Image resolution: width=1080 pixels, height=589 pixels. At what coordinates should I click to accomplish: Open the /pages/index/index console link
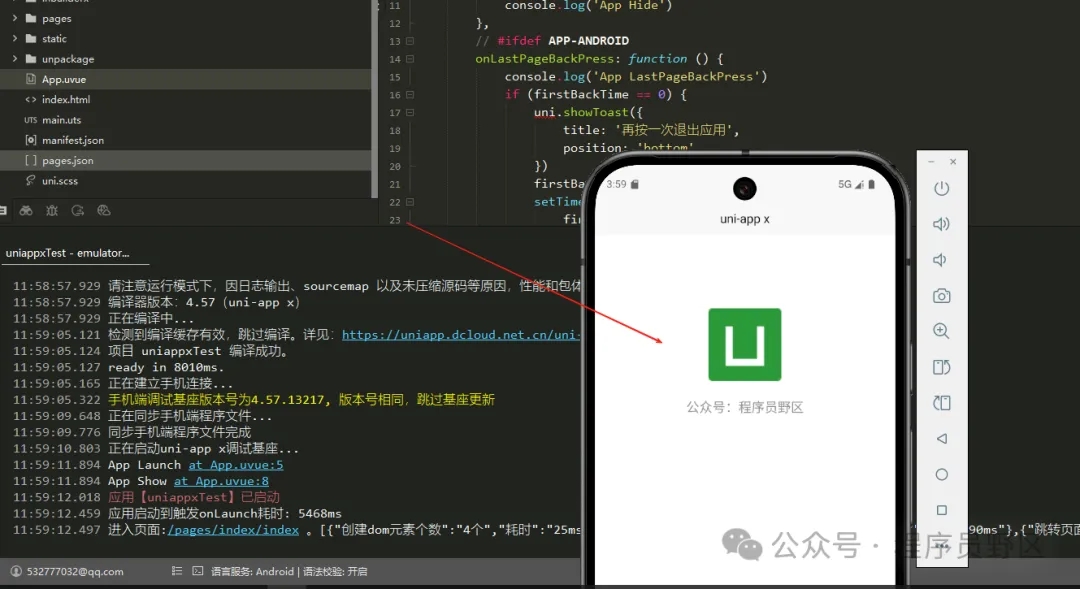click(x=233, y=530)
